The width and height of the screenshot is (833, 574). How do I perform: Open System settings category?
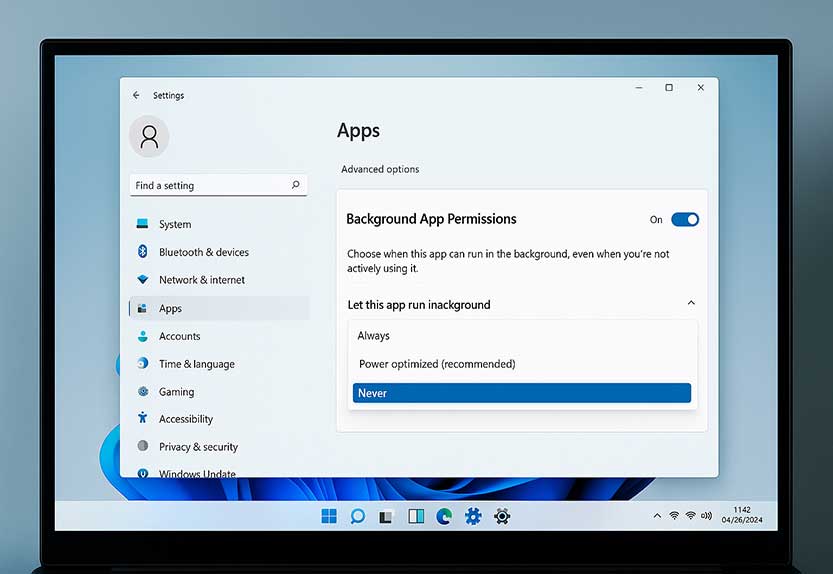tap(219, 224)
